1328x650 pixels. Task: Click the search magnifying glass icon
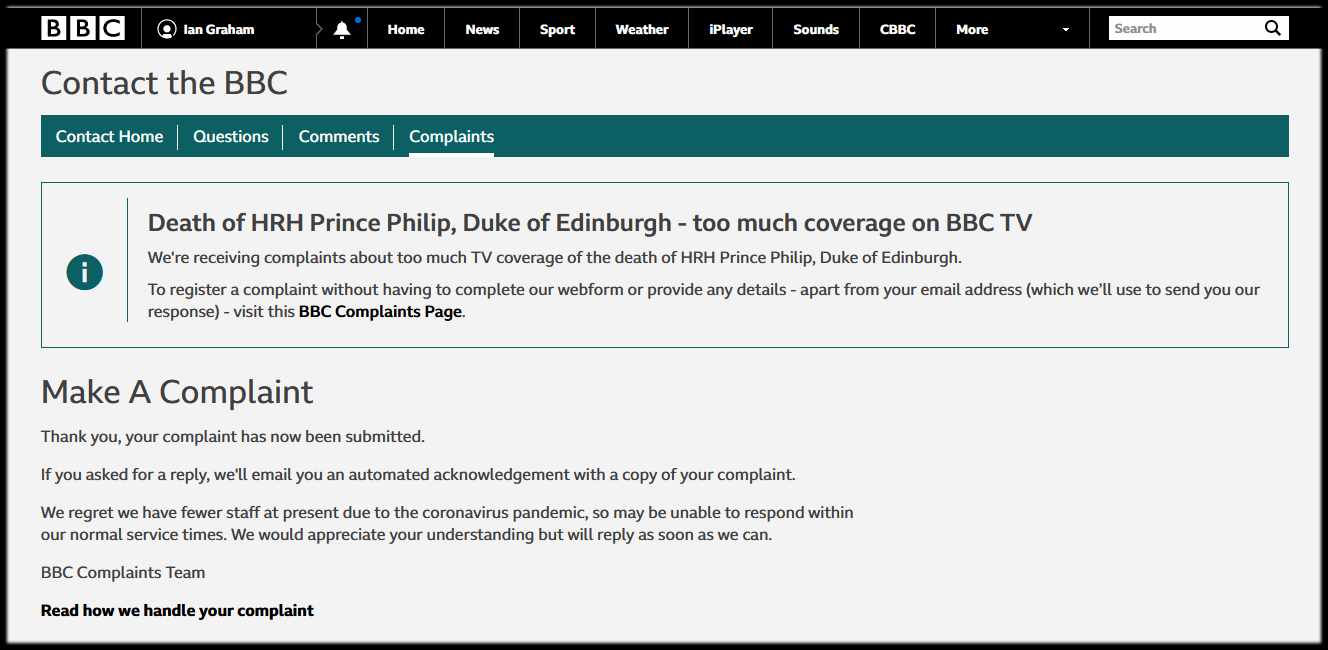click(x=1273, y=28)
